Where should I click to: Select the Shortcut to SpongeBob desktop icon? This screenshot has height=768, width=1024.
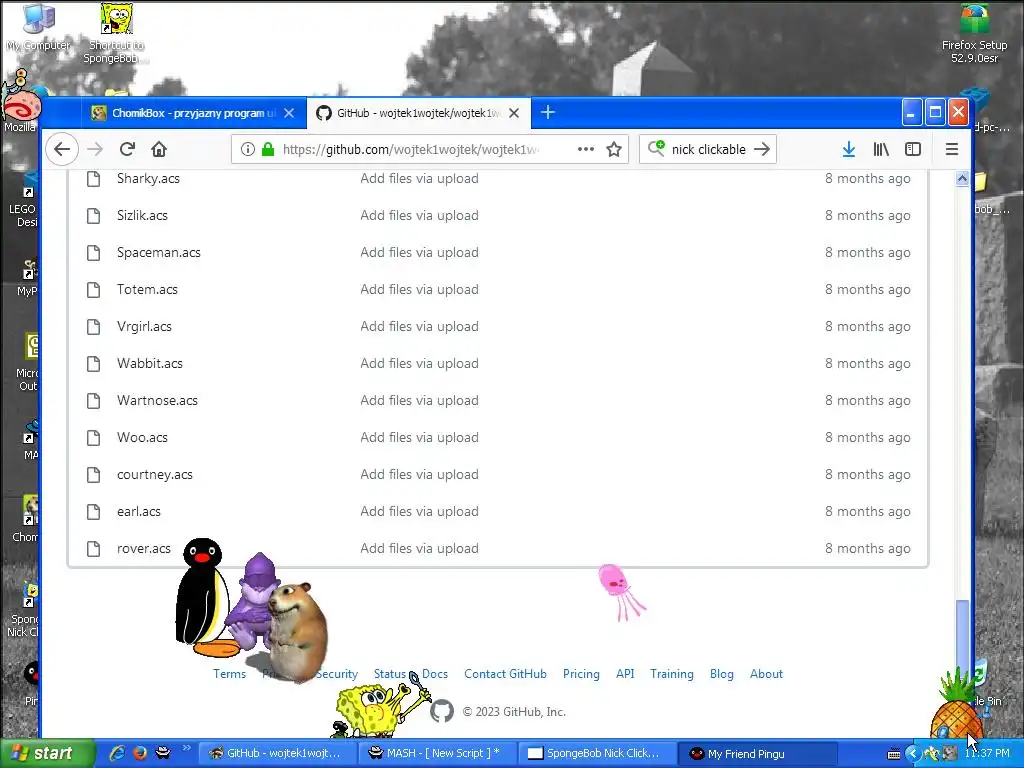tap(116, 33)
